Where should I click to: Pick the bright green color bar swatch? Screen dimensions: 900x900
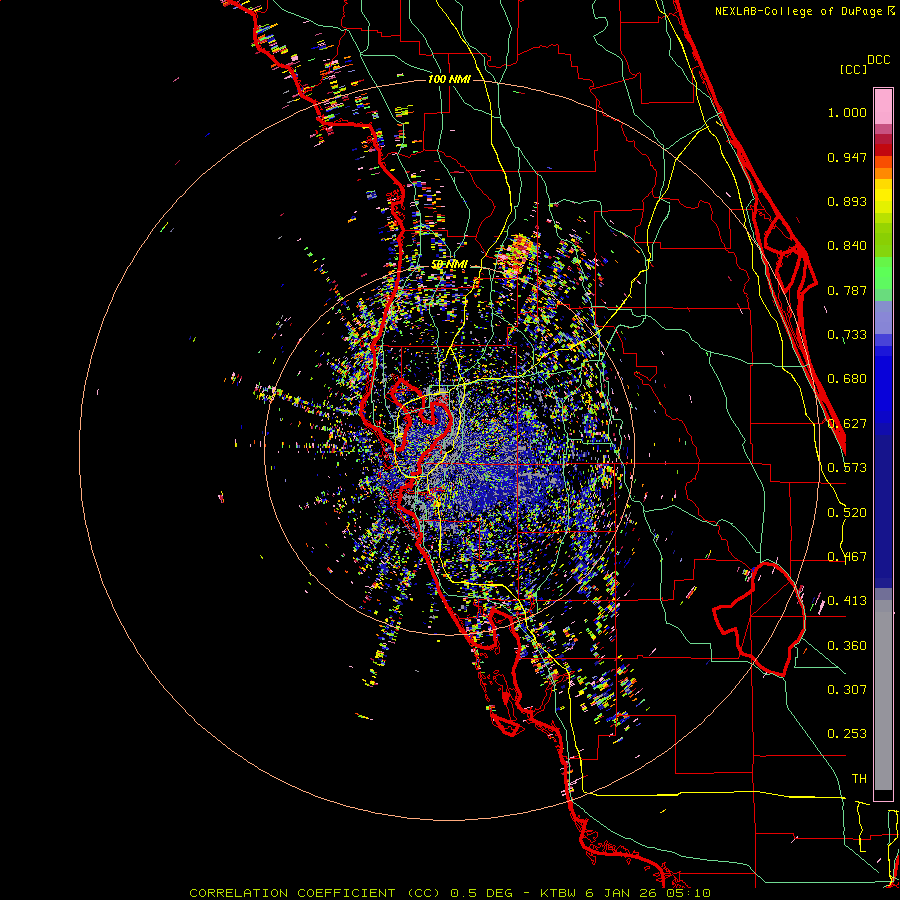click(883, 273)
